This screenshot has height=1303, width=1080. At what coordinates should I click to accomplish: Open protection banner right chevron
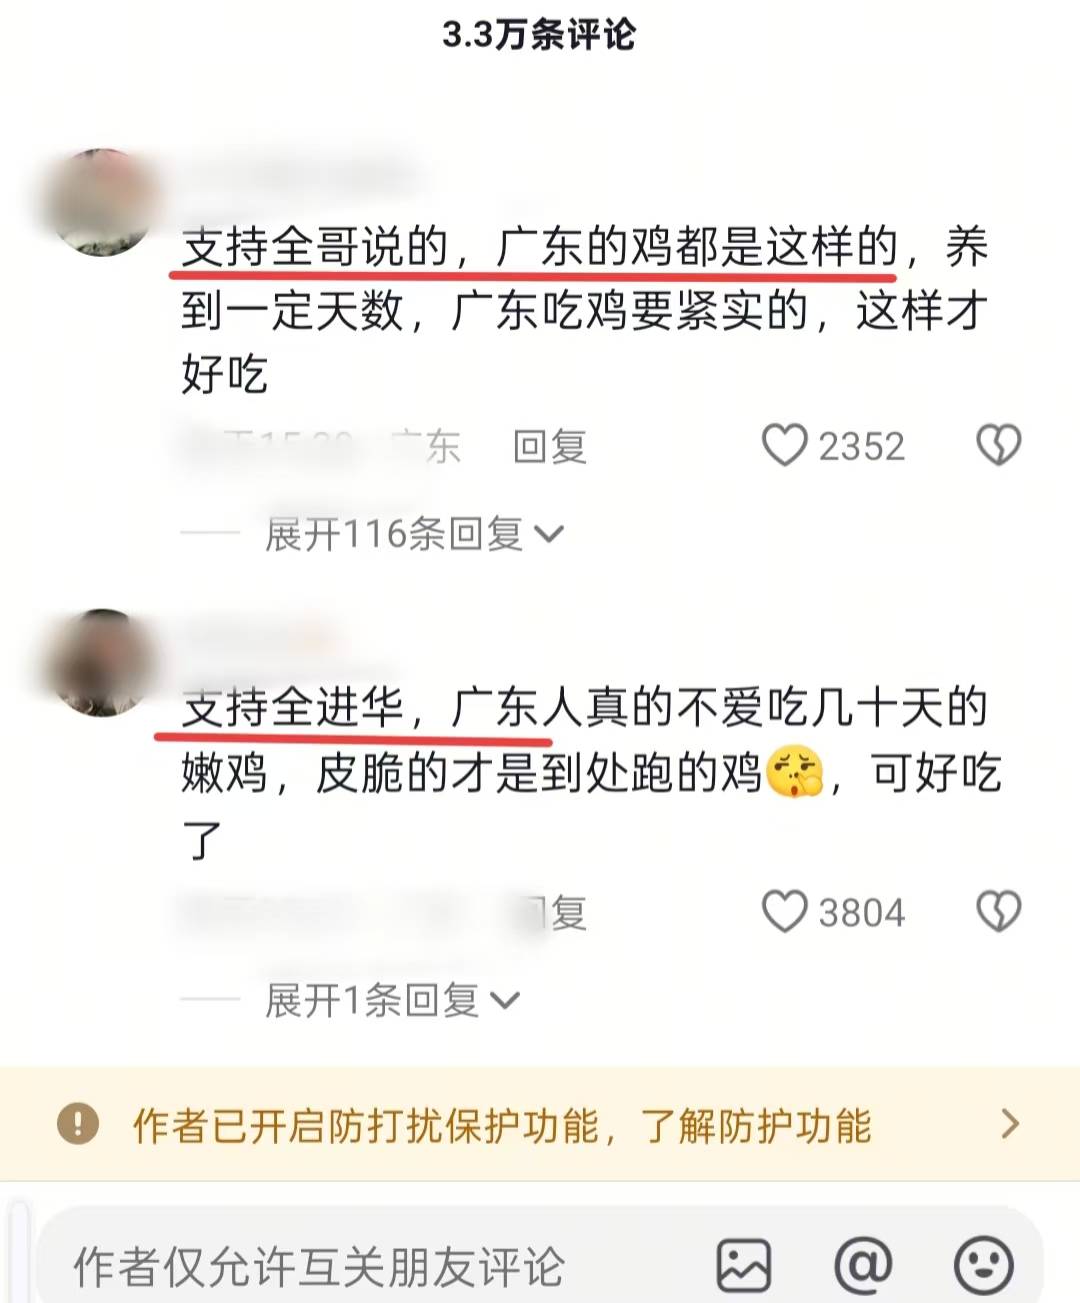(x=1010, y=1124)
